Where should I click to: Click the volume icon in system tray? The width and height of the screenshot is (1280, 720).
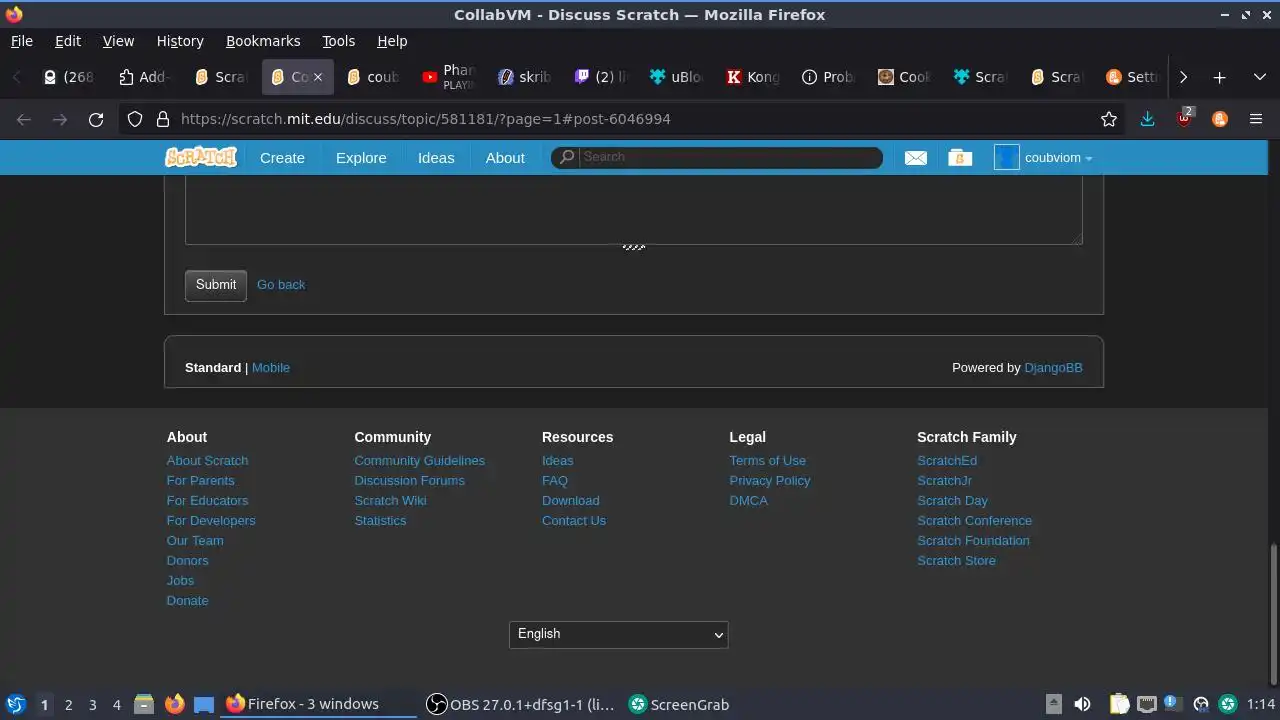1082,704
